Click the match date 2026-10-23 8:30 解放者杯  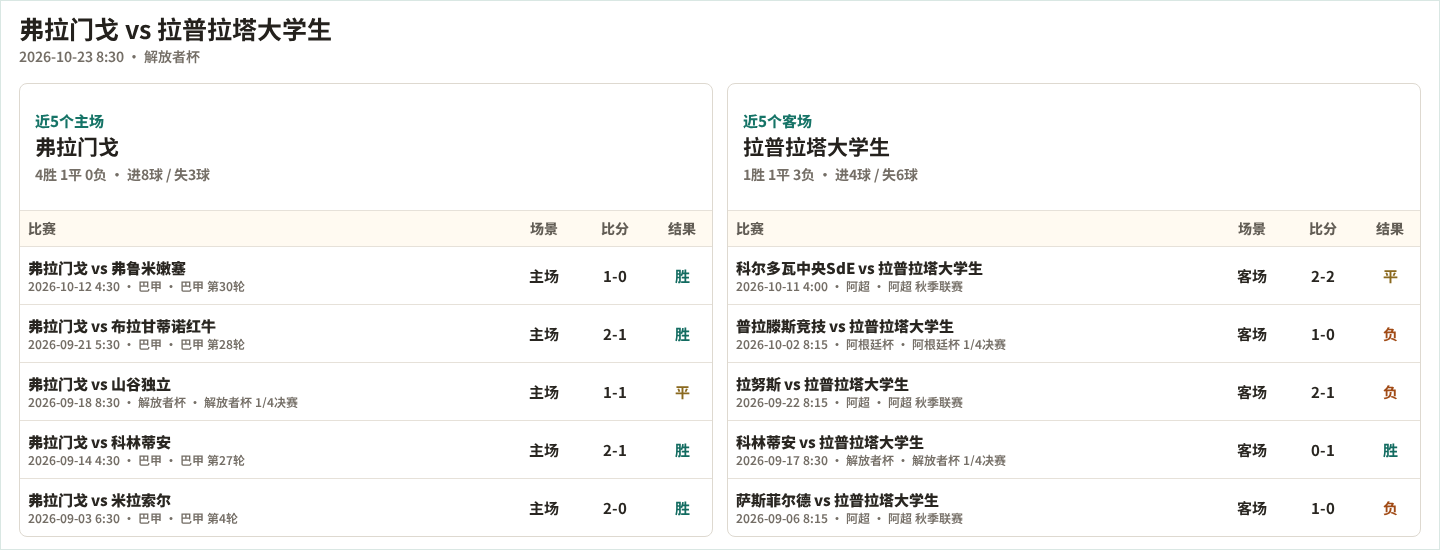pyautogui.click(x=109, y=57)
